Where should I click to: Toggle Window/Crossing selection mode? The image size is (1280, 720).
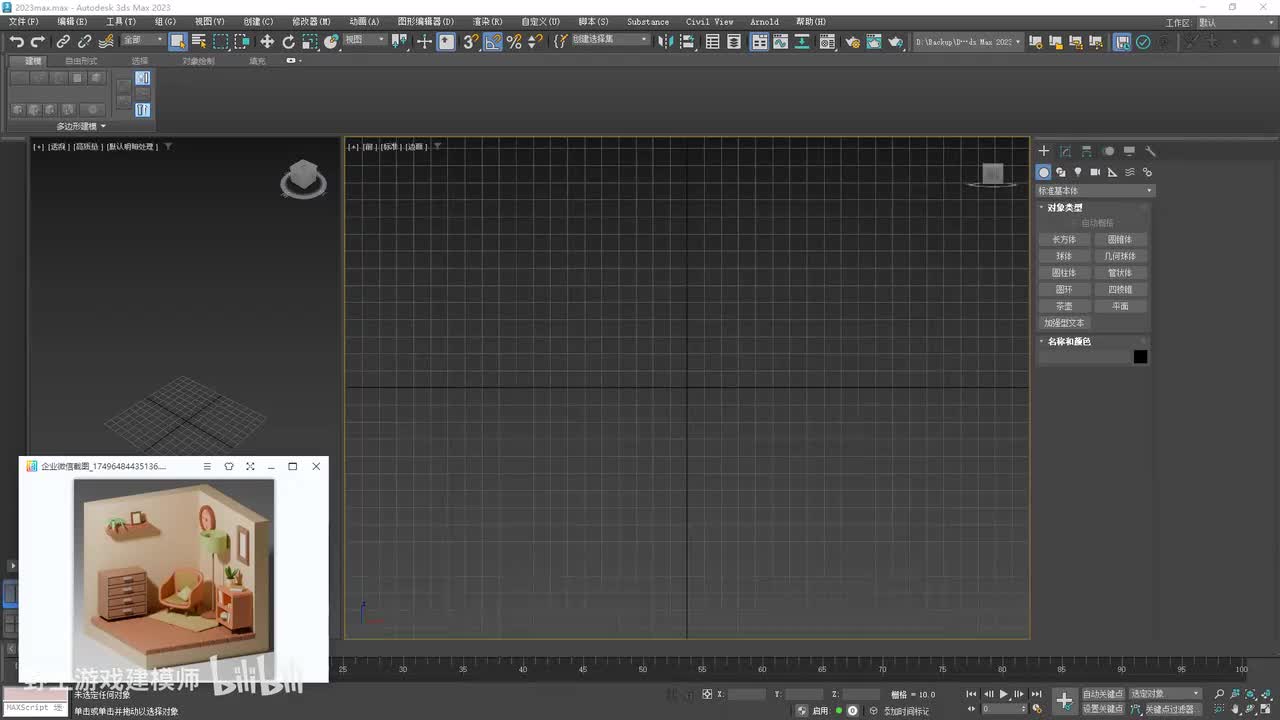[x=243, y=41]
